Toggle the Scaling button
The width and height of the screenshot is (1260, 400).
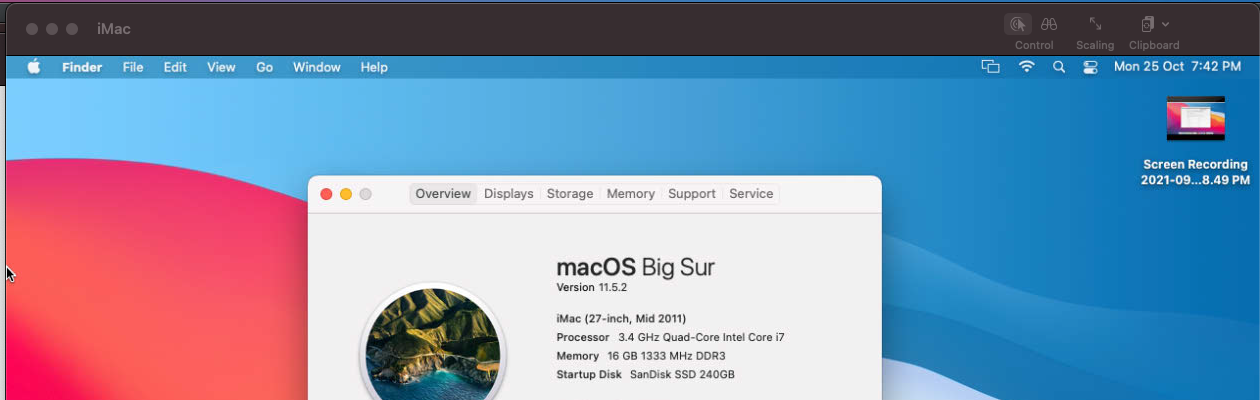click(x=1095, y=25)
